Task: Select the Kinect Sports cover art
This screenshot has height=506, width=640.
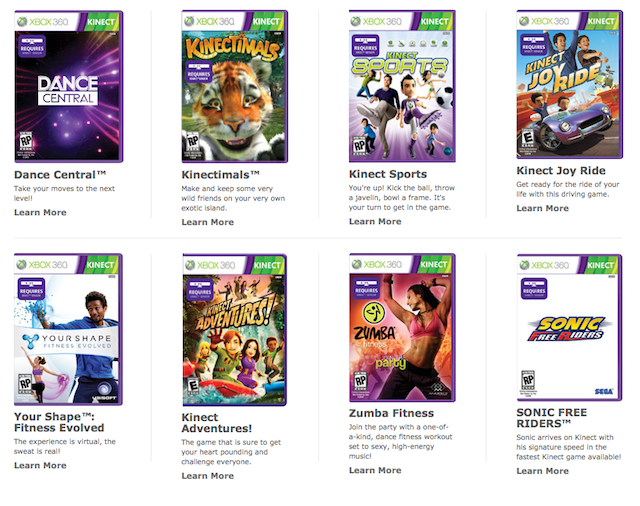Action: coord(402,86)
